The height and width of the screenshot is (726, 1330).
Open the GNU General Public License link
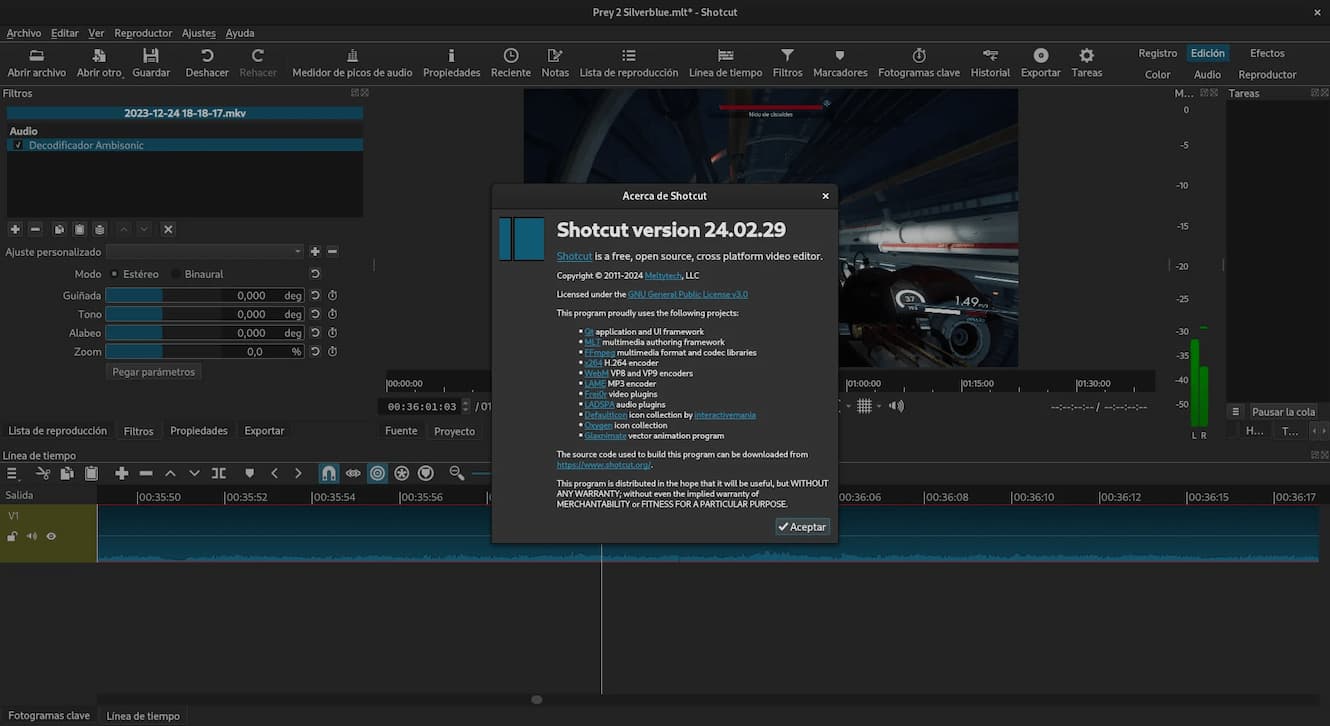click(688, 294)
